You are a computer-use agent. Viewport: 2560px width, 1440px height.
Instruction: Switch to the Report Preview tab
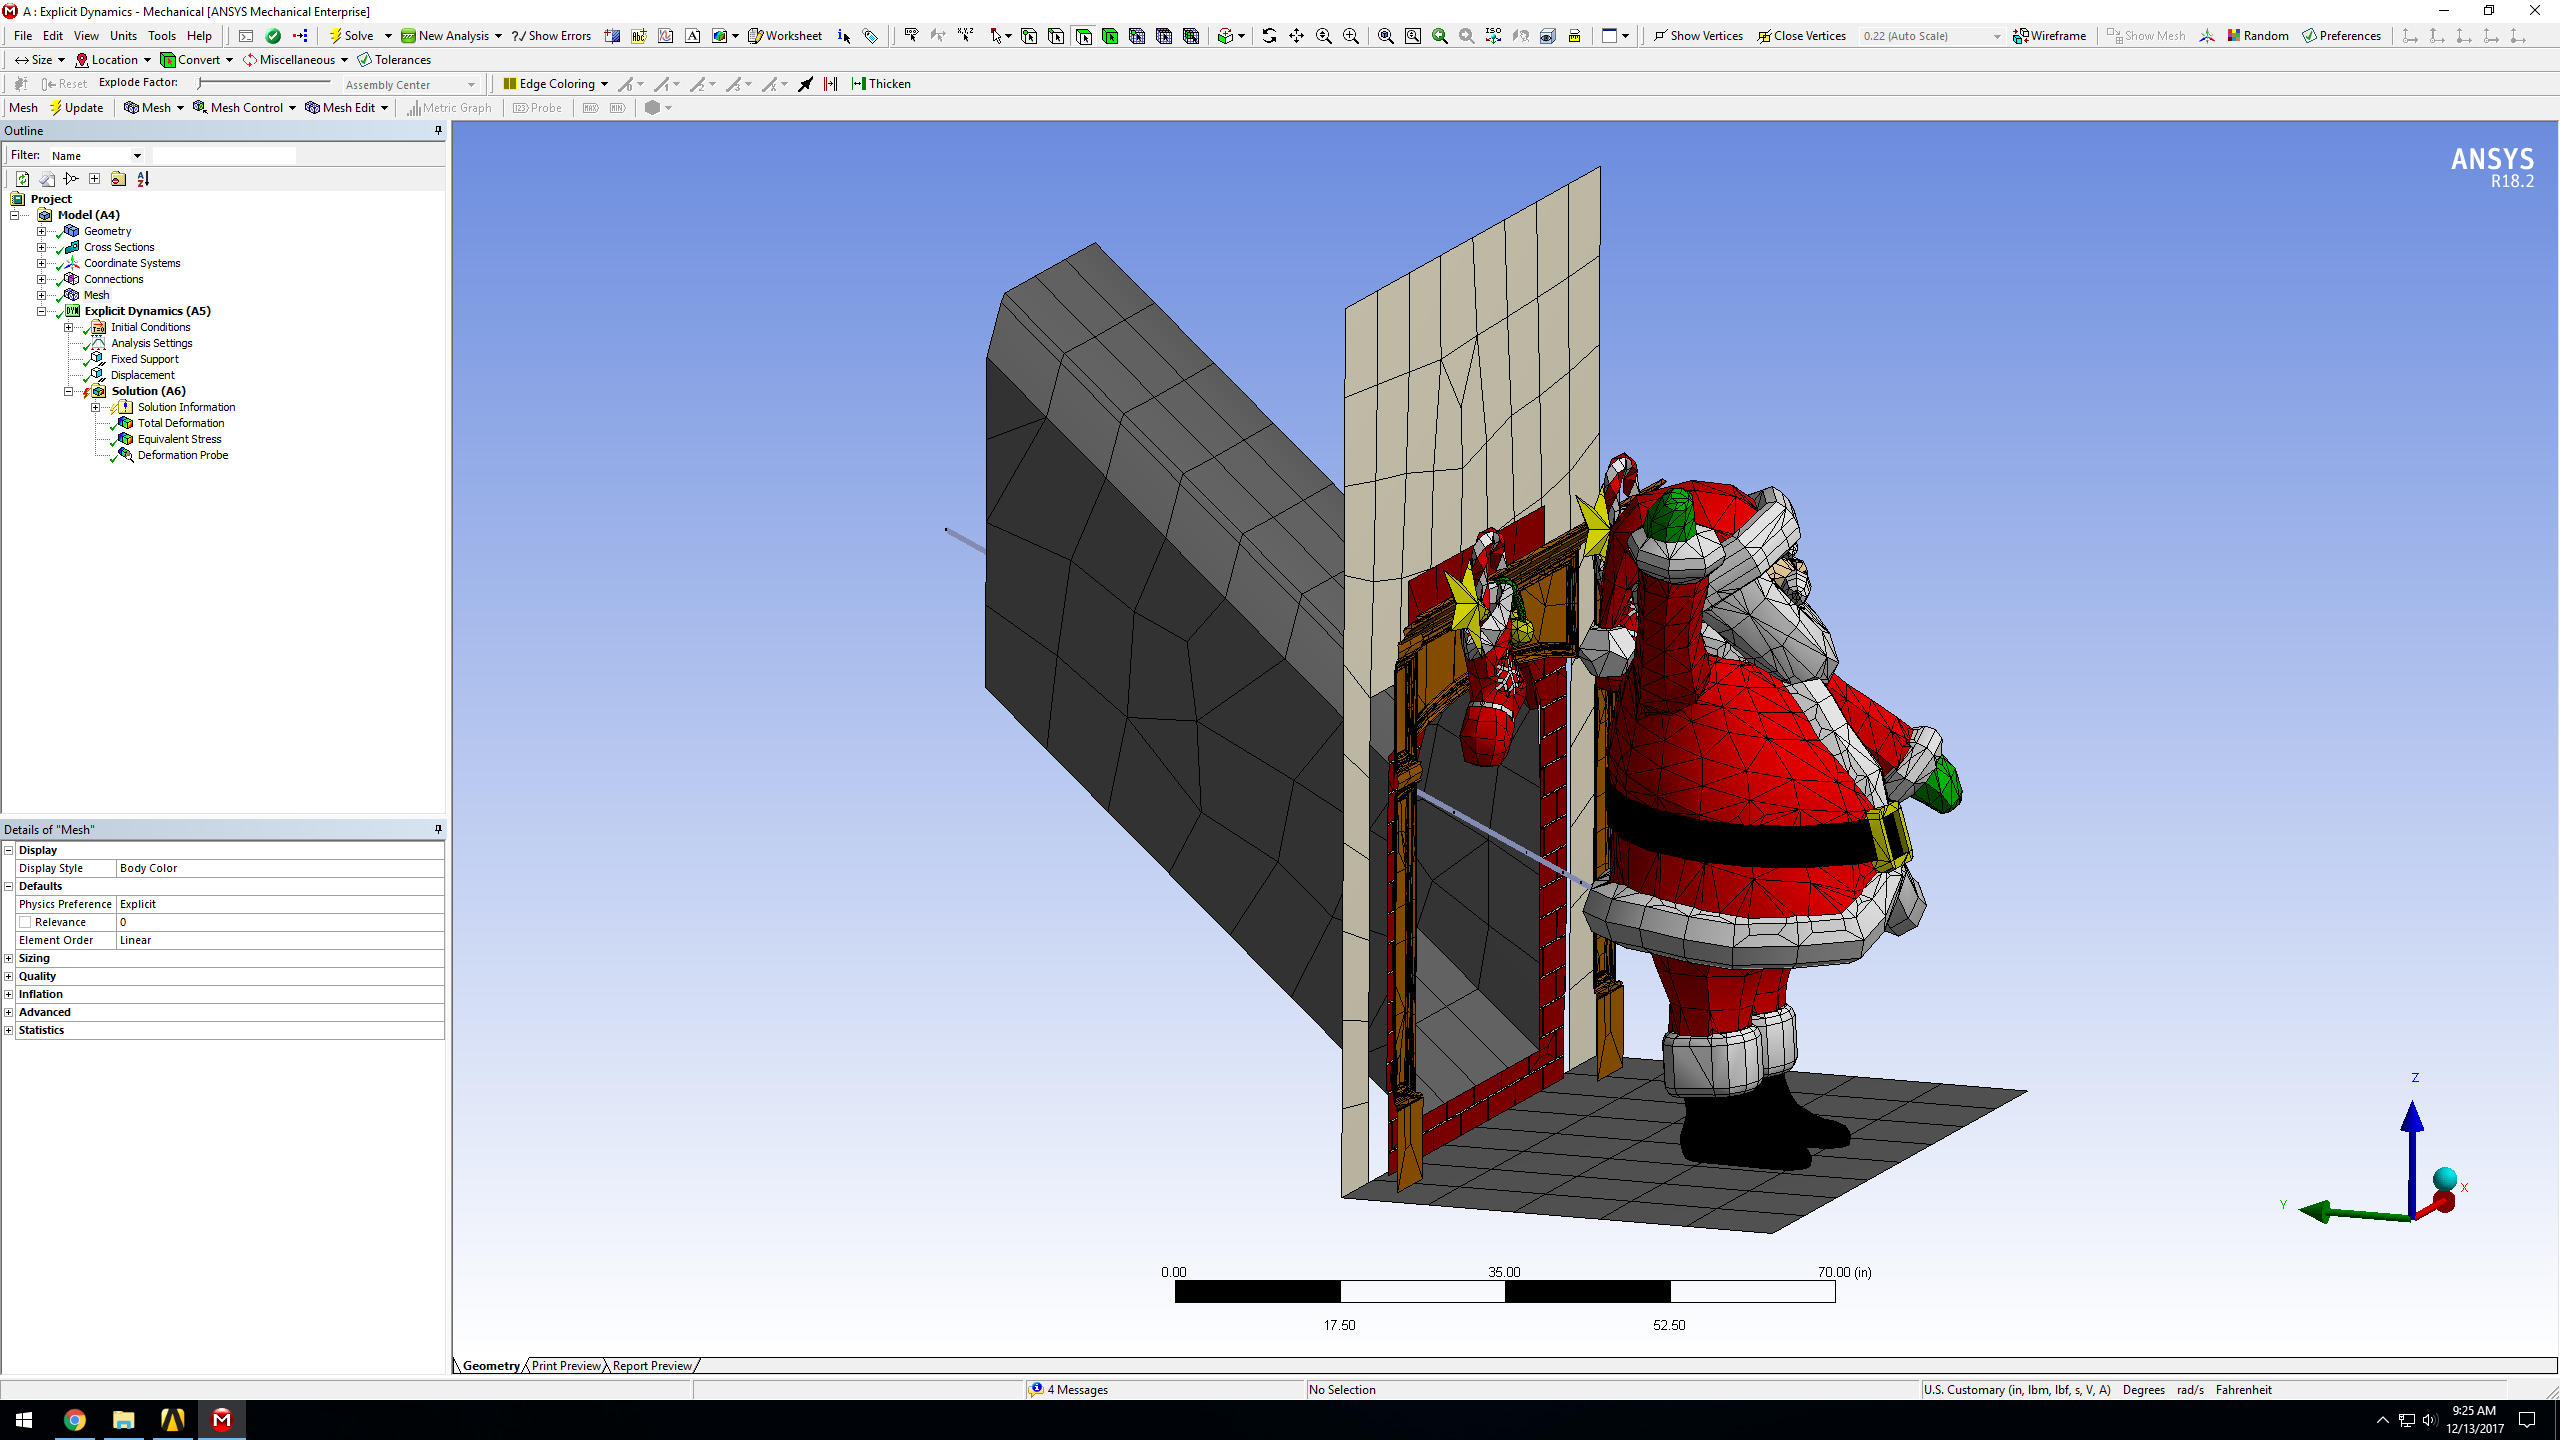(x=652, y=1365)
